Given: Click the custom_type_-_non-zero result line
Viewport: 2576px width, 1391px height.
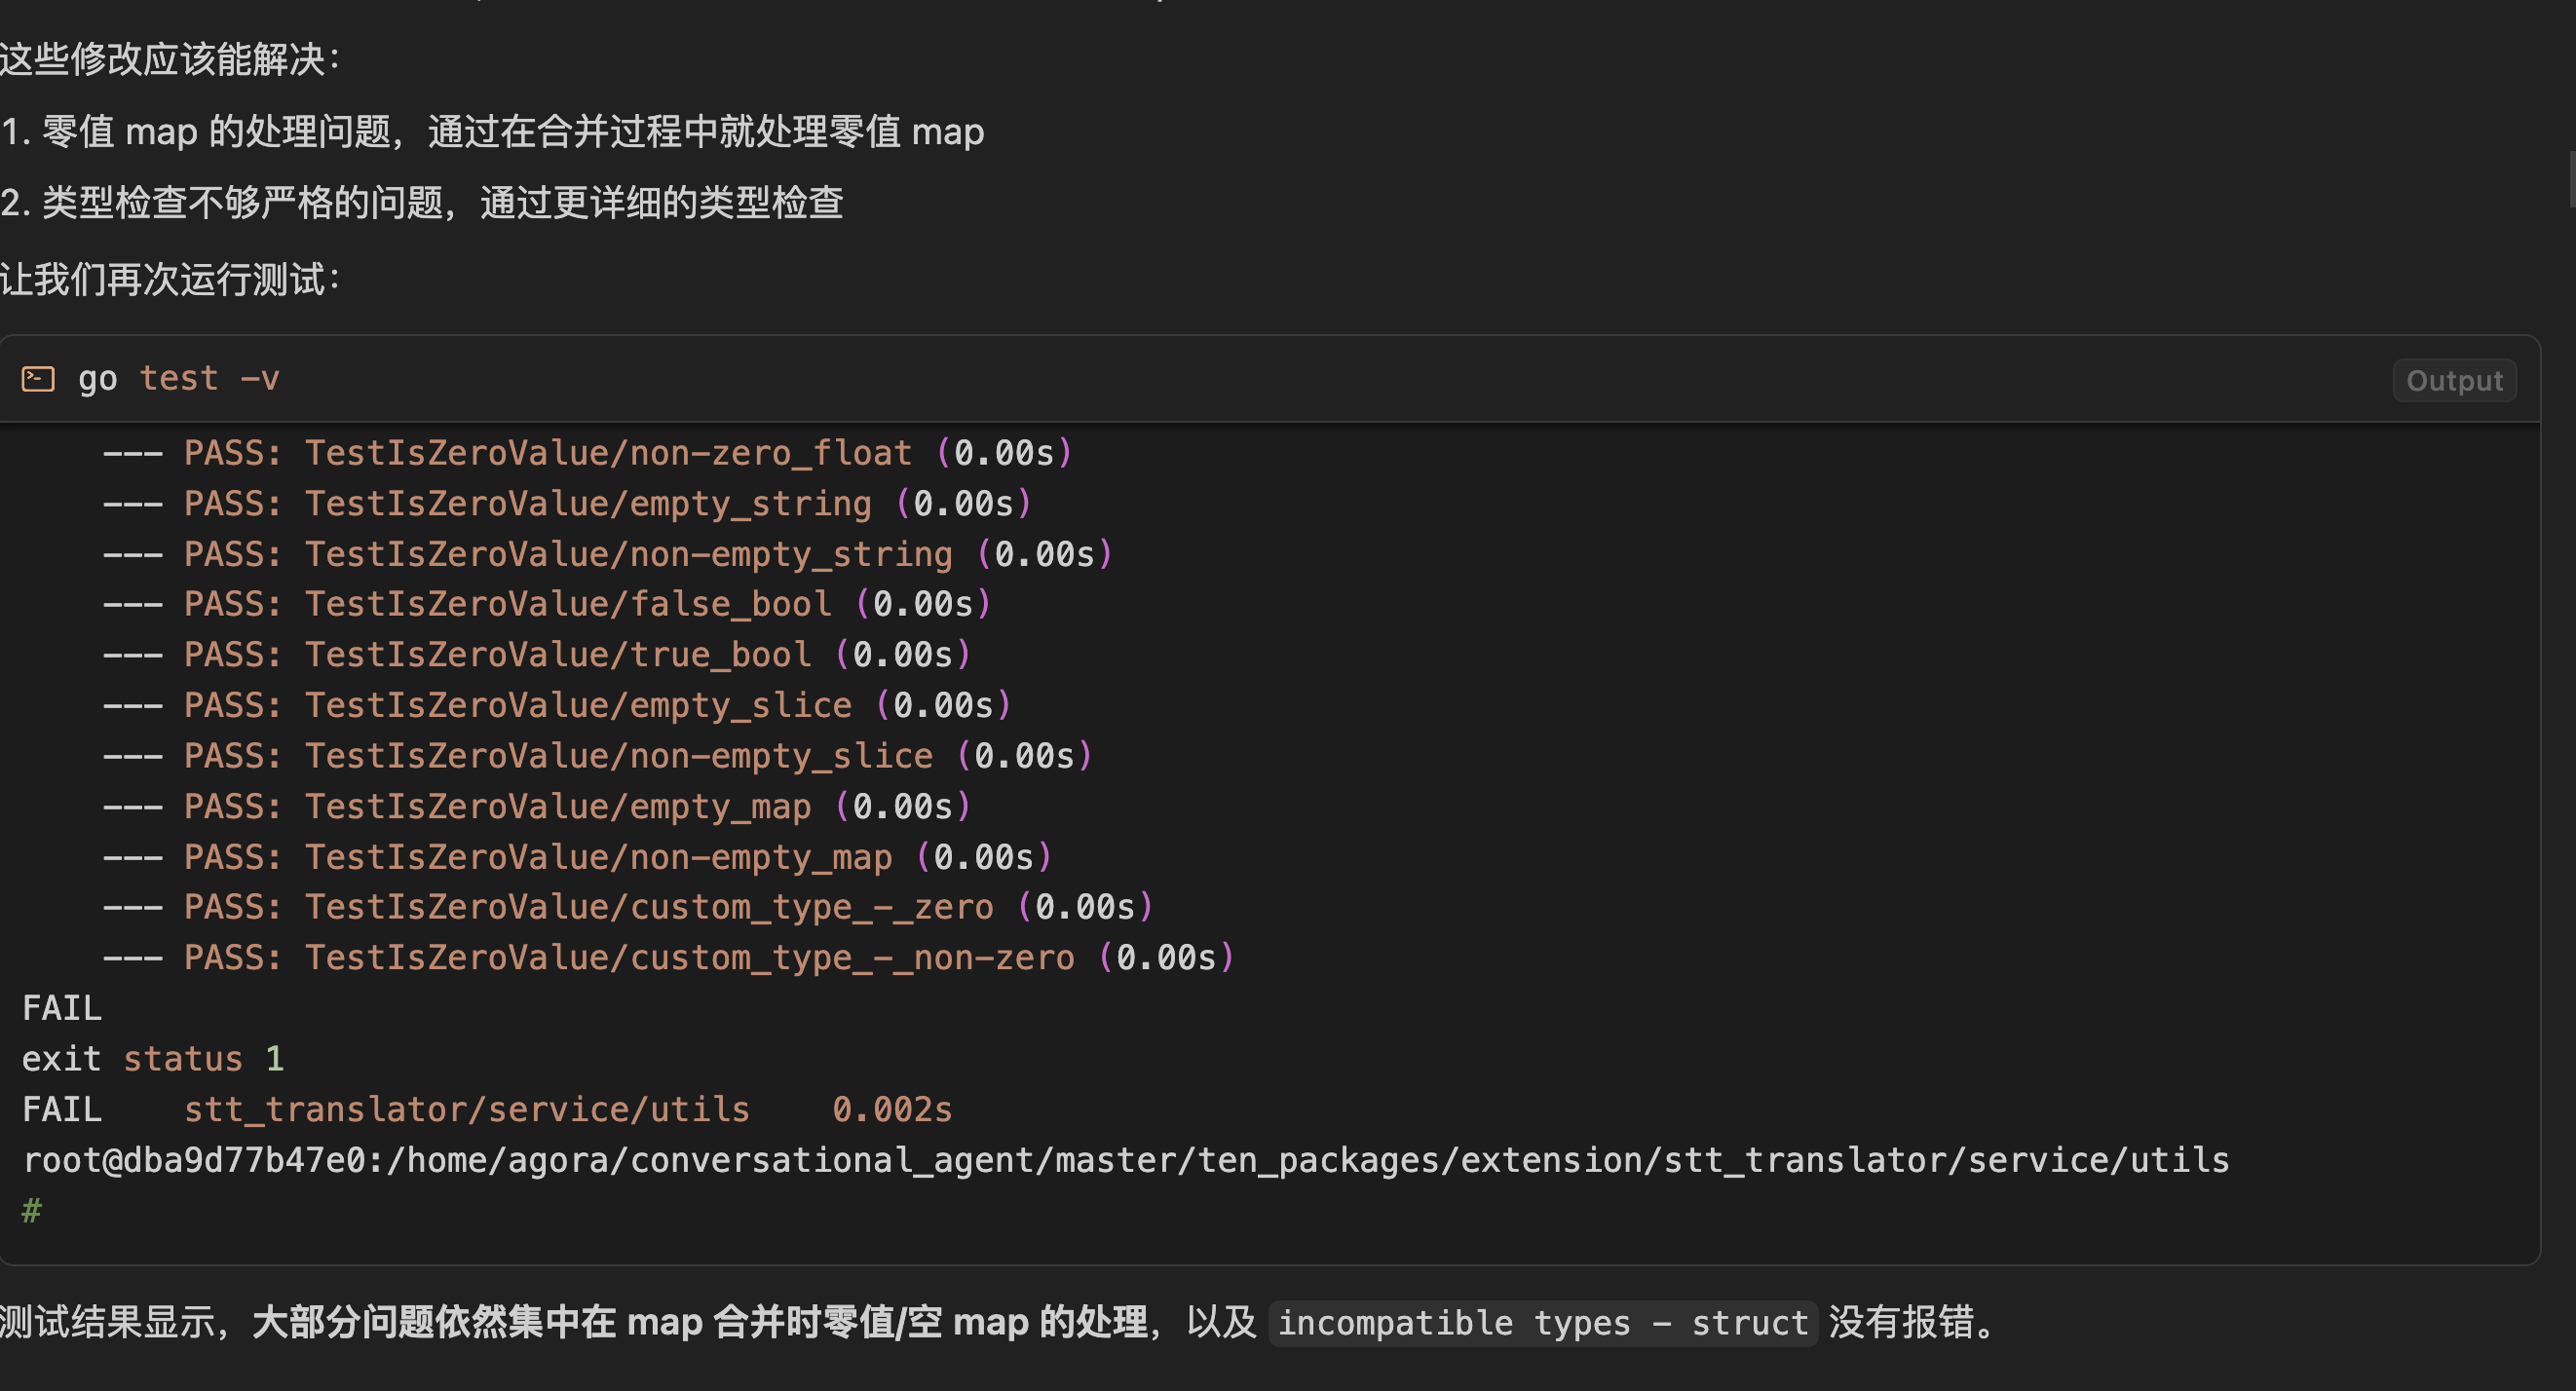Looking at the screenshot, I should click(x=668, y=958).
